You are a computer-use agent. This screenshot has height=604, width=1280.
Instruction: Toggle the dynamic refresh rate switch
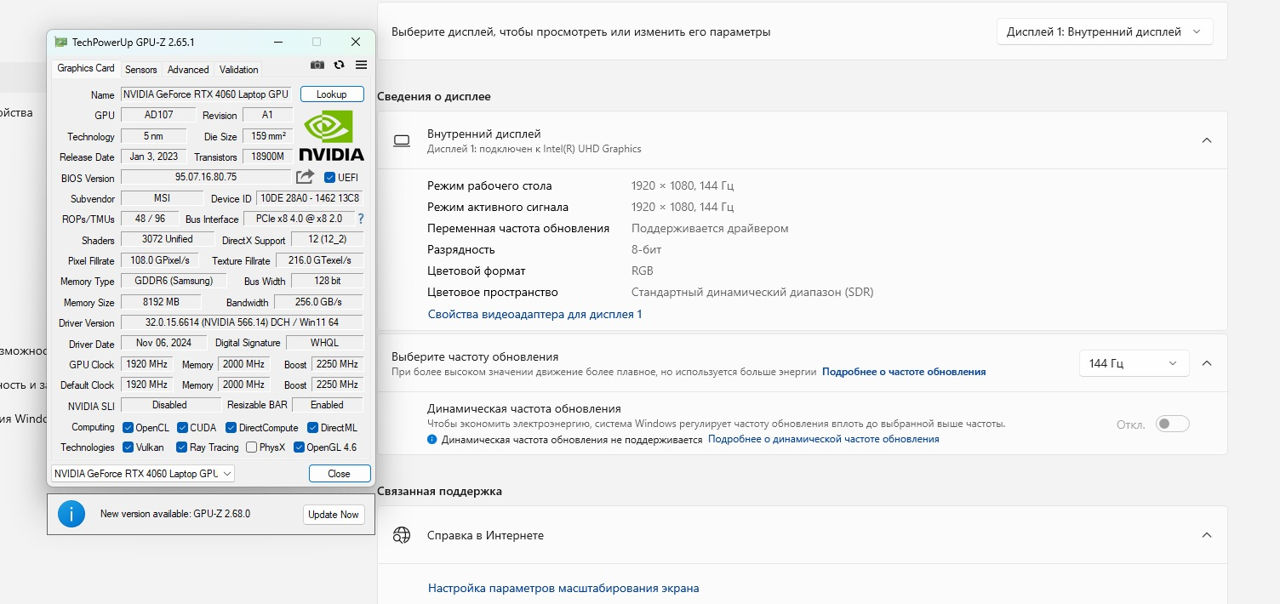[x=1172, y=424]
